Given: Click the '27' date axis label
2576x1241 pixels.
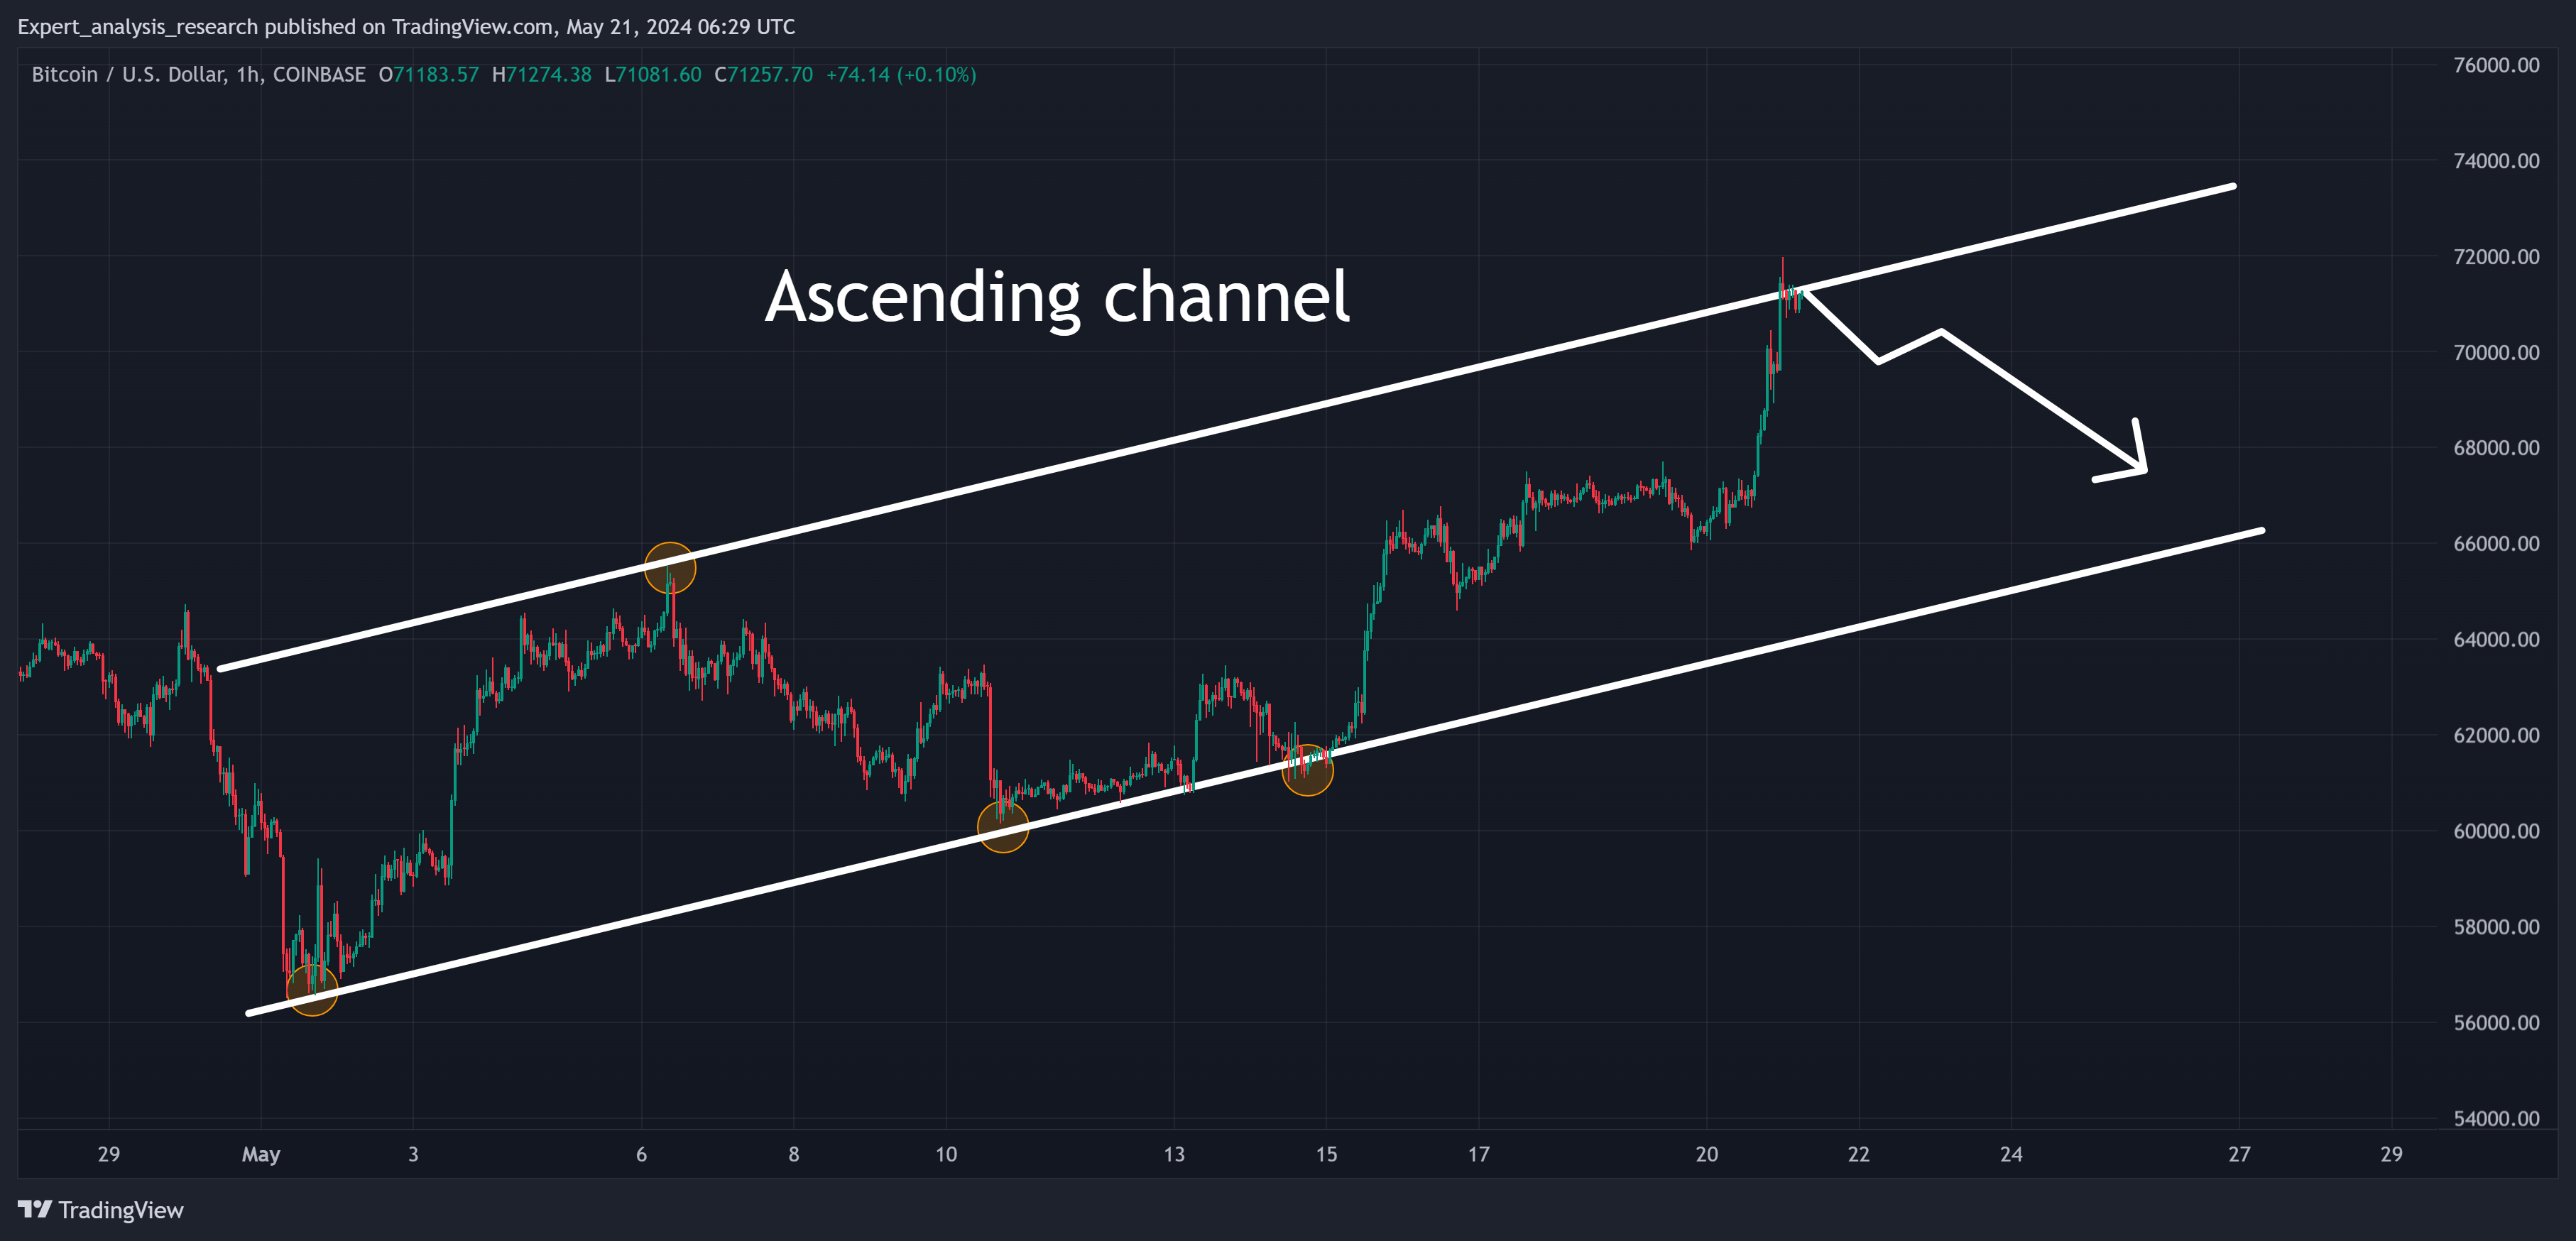Looking at the screenshot, I should point(2239,1154).
